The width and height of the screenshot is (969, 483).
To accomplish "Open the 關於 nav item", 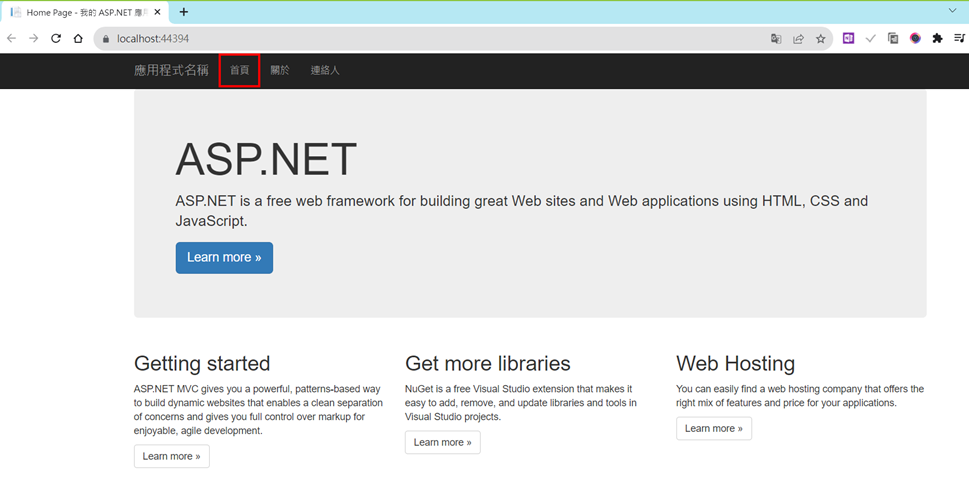I will (280, 70).
